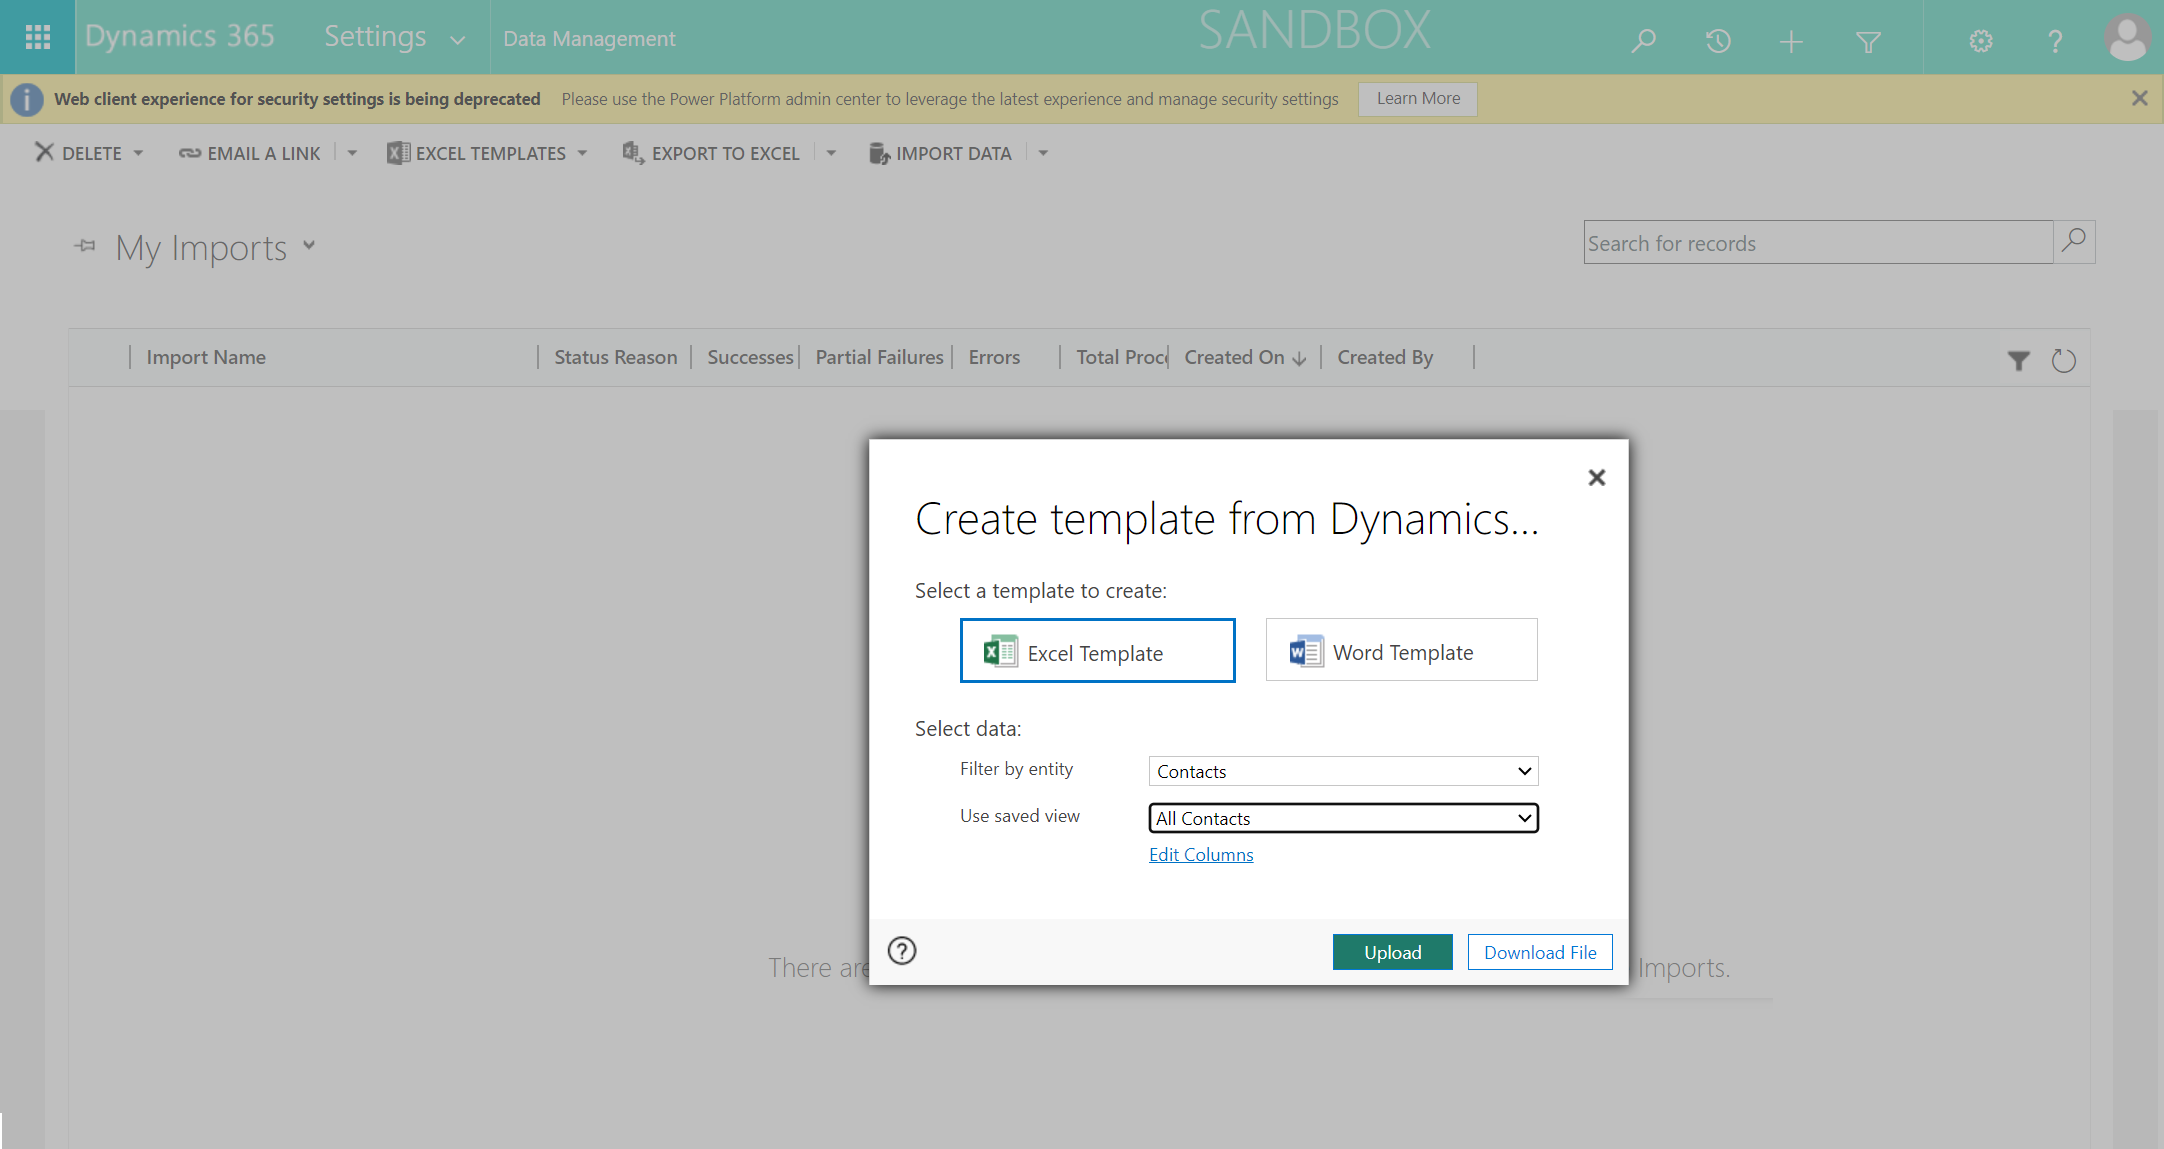The image size is (2164, 1149).
Task: Click the Download File button
Action: [1539, 952]
